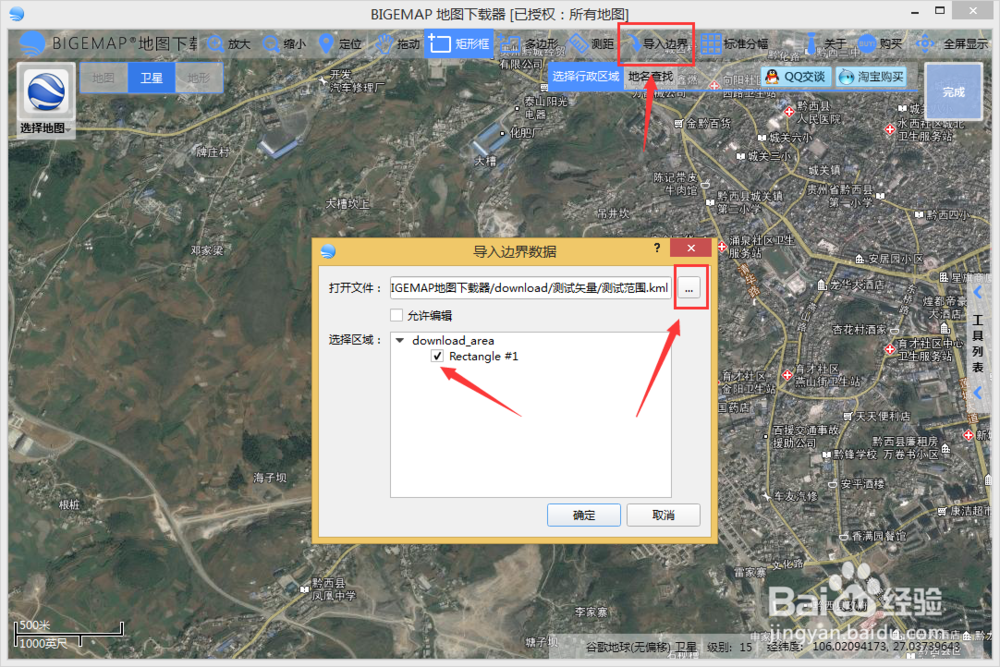Switch to the 地图 map layer tab
The height and width of the screenshot is (667, 1000).
click(x=103, y=78)
